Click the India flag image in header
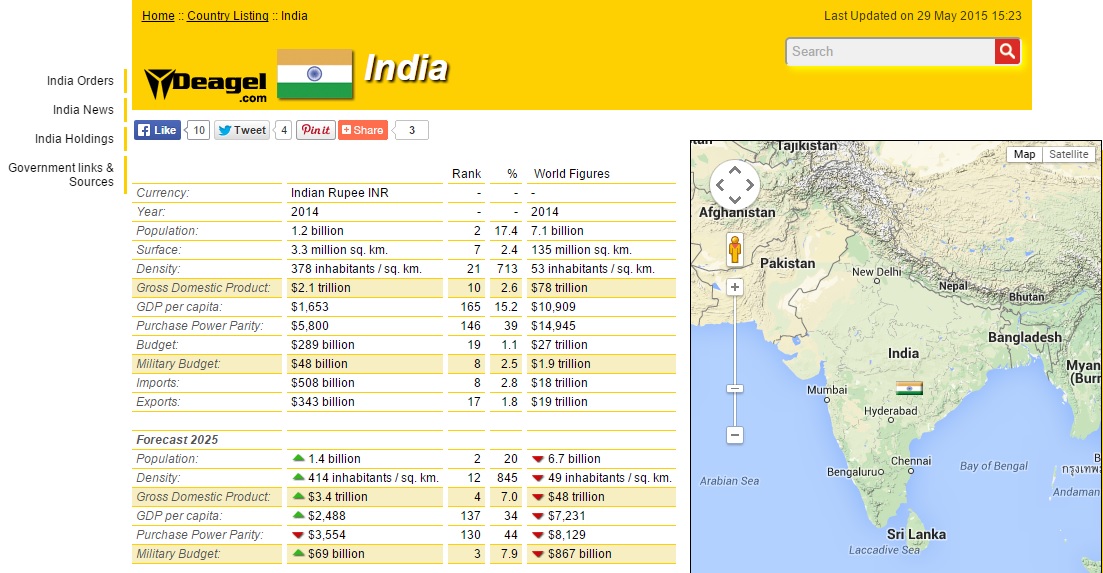The image size is (1103, 573). pos(314,74)
